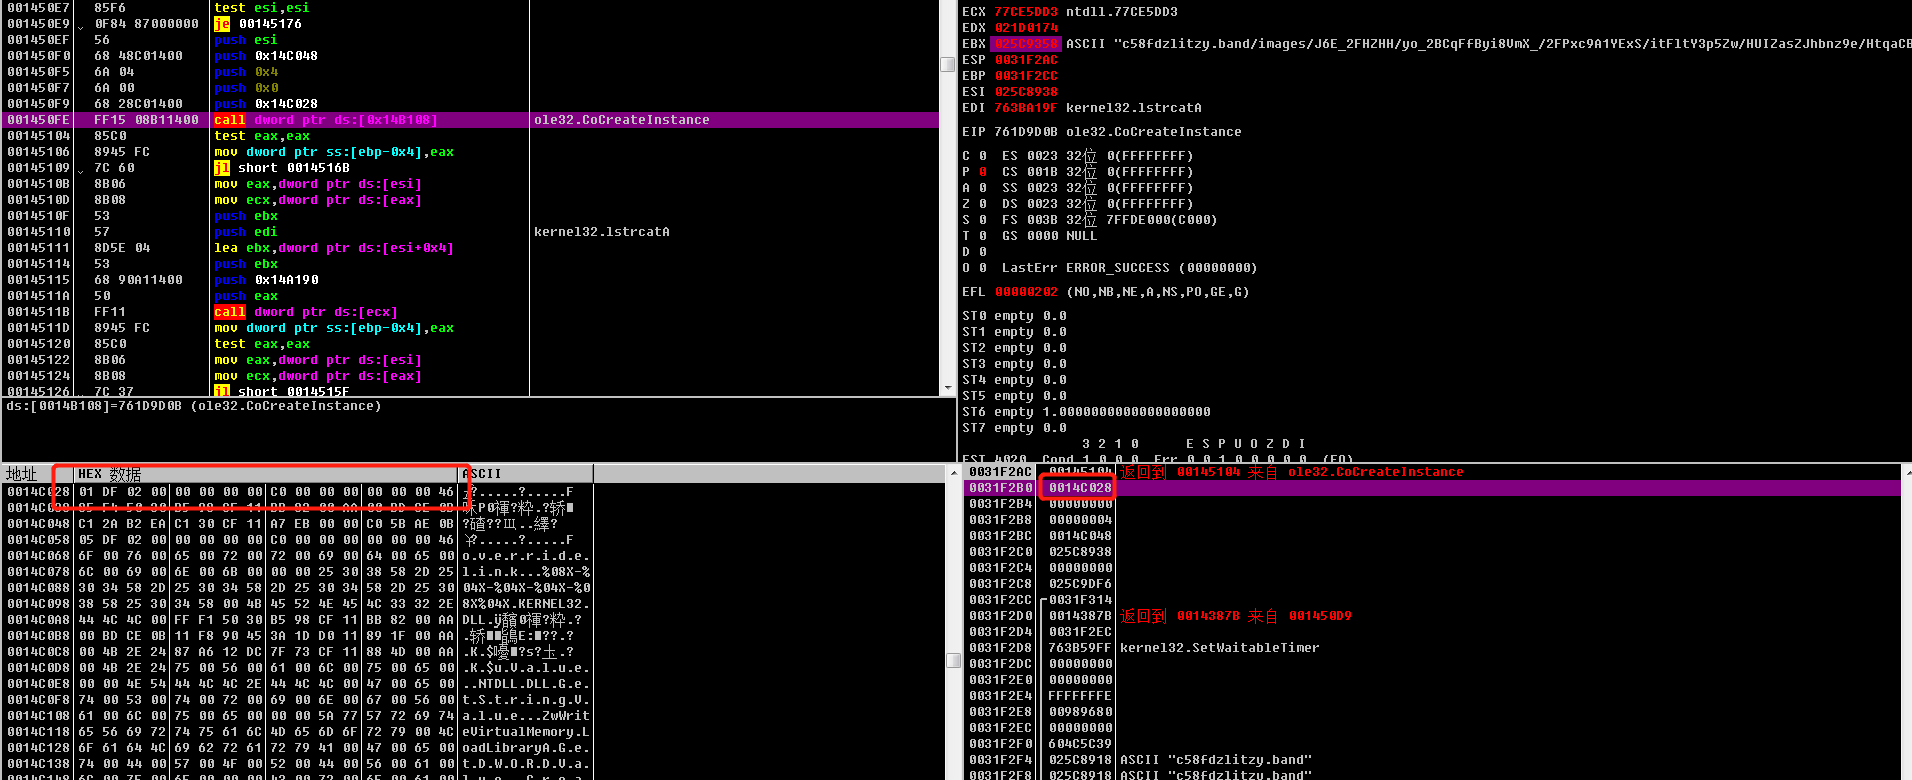Select the push 0x4 instruction row
The width and height of the screenshot is (1912, 780).
(x=470, y=72)
